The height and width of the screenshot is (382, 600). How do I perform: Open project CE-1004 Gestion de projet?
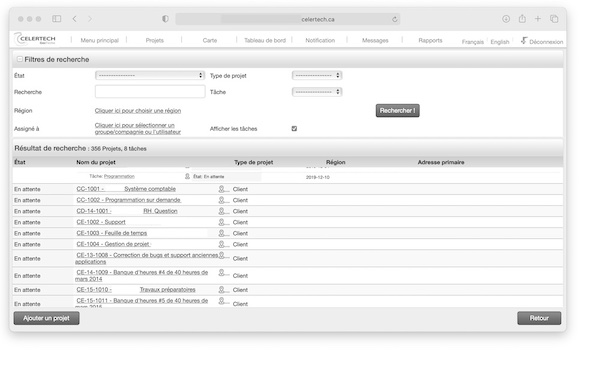113,244
